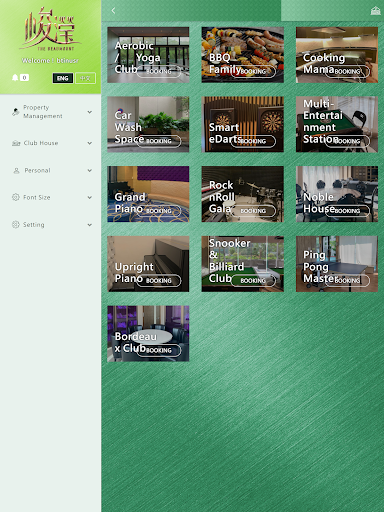Book the Cooking Mama facility
This screenshot has height=512, width=384.
[347, 71]
